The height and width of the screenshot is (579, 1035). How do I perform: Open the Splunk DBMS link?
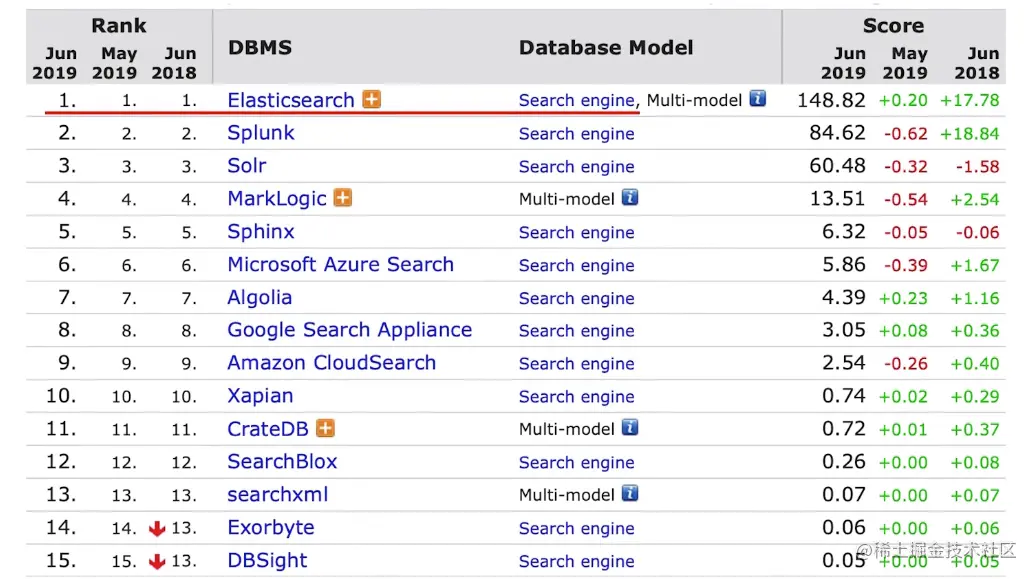[261, 133]
